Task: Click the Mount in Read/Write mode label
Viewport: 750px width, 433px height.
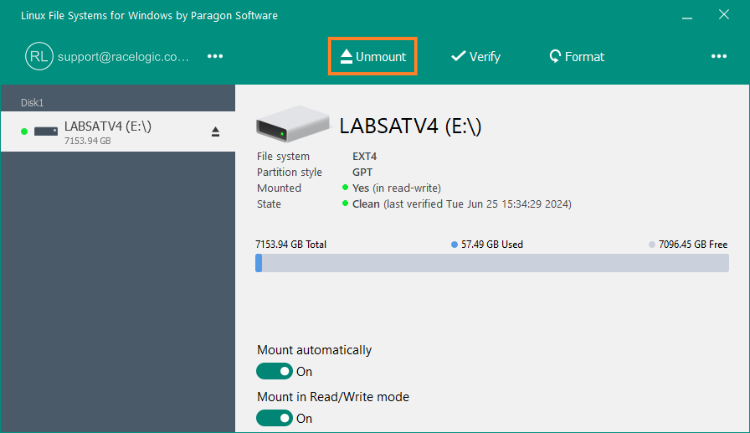Action: point(333,397)
